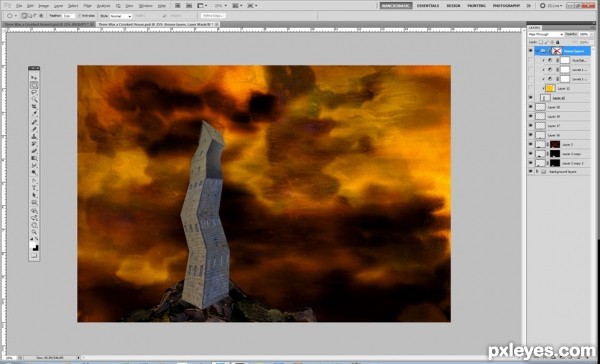The width and height of the screenshot is (600, 364).
Task: Select the Rectangle shape tool
Action: tap(34, 202)
